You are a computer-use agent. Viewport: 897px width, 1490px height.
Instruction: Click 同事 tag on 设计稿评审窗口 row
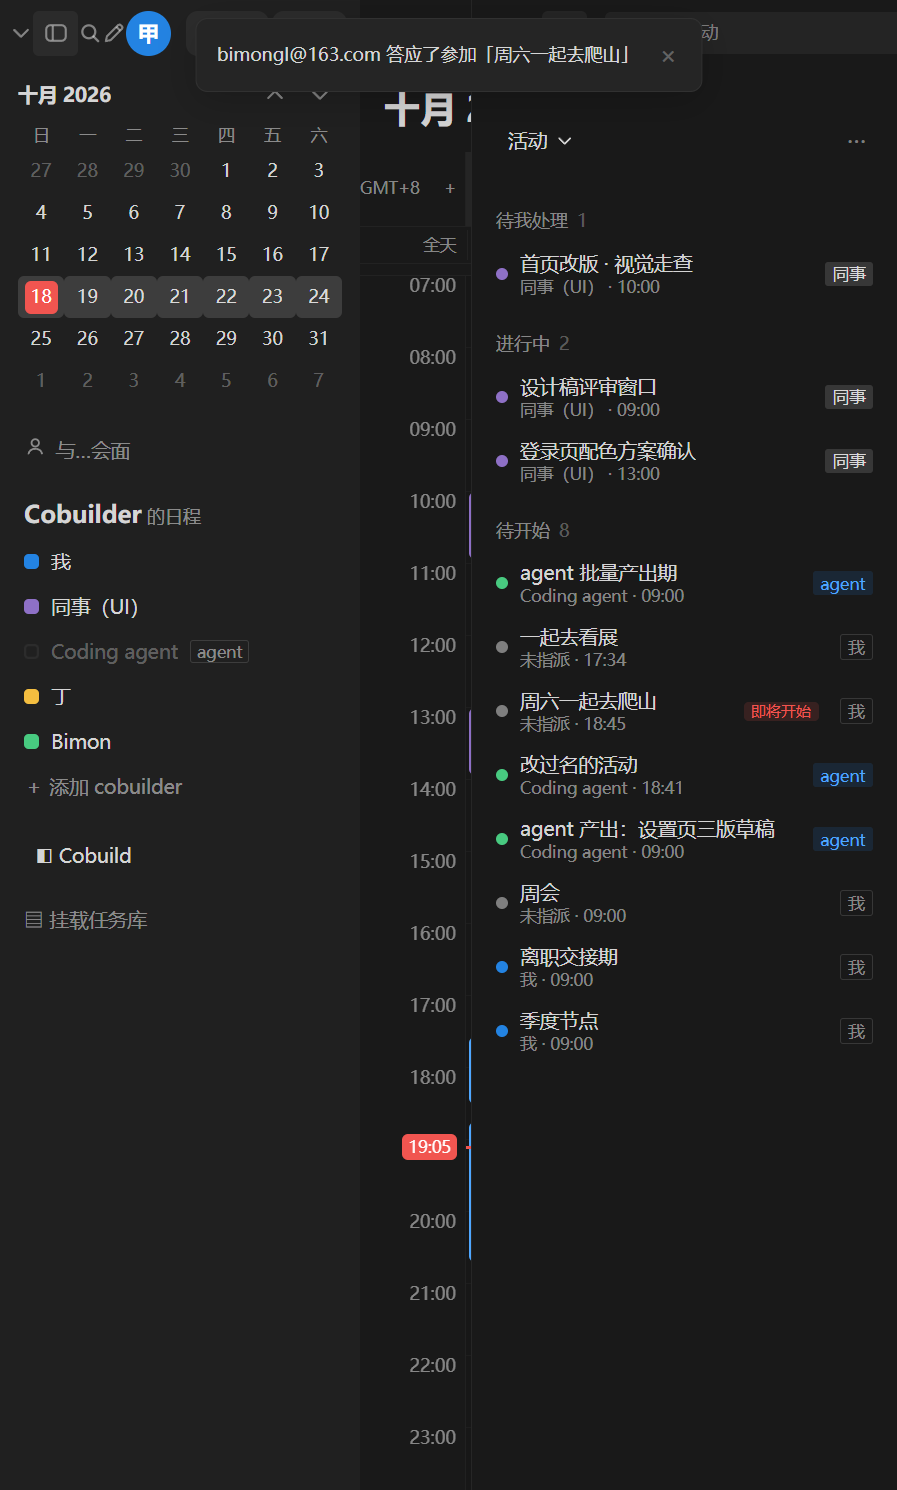click(x=849, y=397)
